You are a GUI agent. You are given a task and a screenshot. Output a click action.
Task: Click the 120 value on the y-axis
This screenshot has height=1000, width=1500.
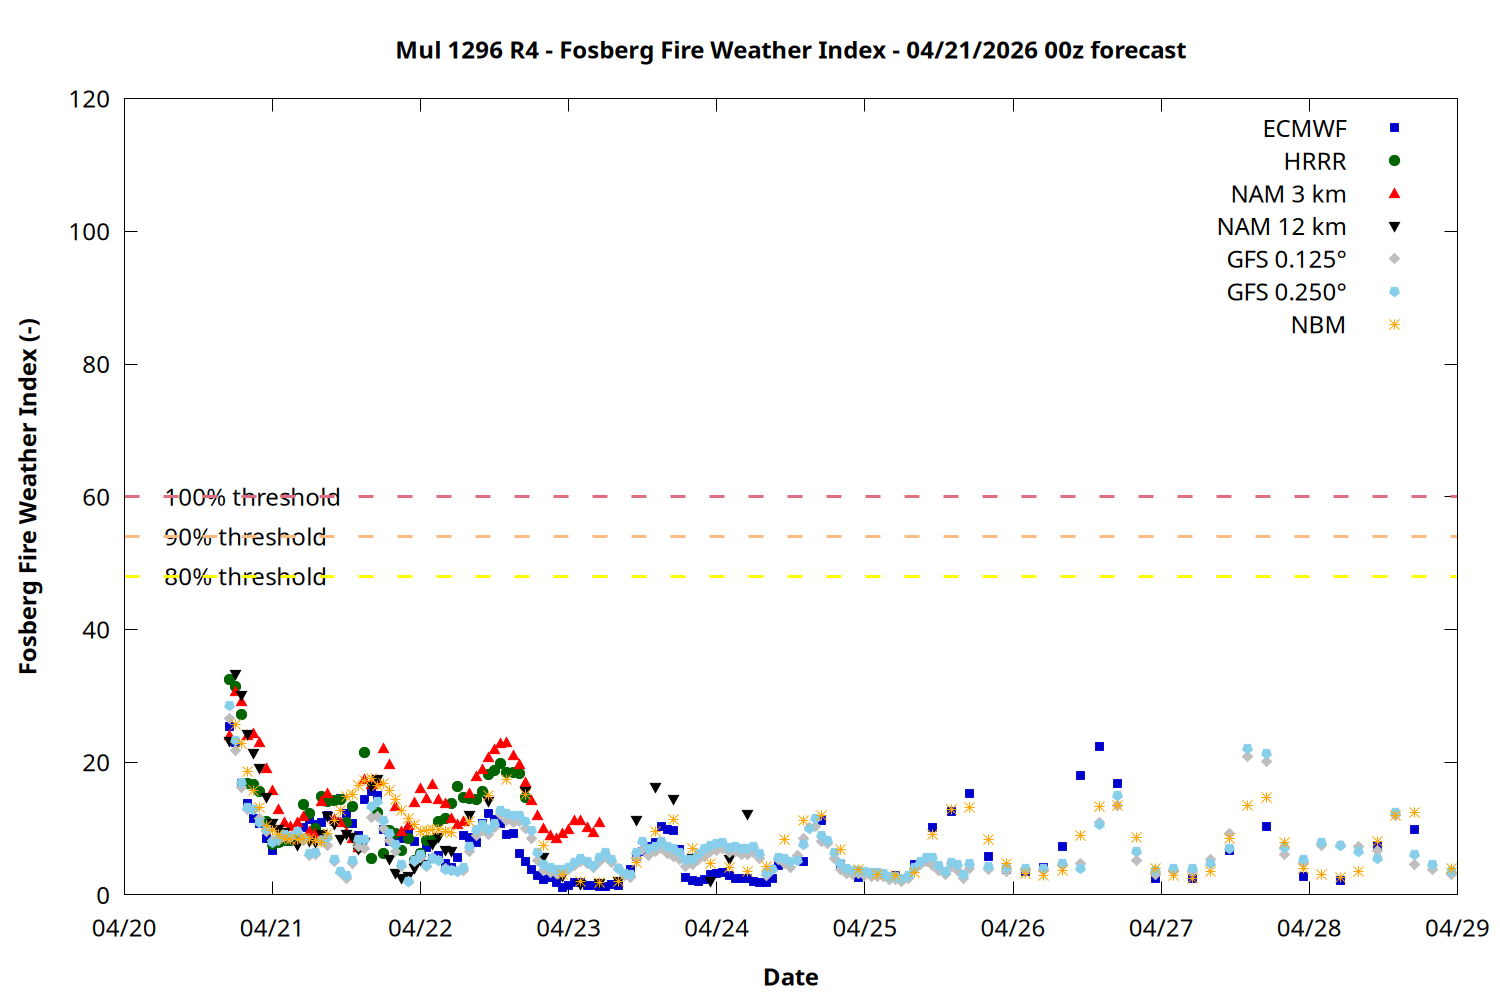(x=89, y=100)
